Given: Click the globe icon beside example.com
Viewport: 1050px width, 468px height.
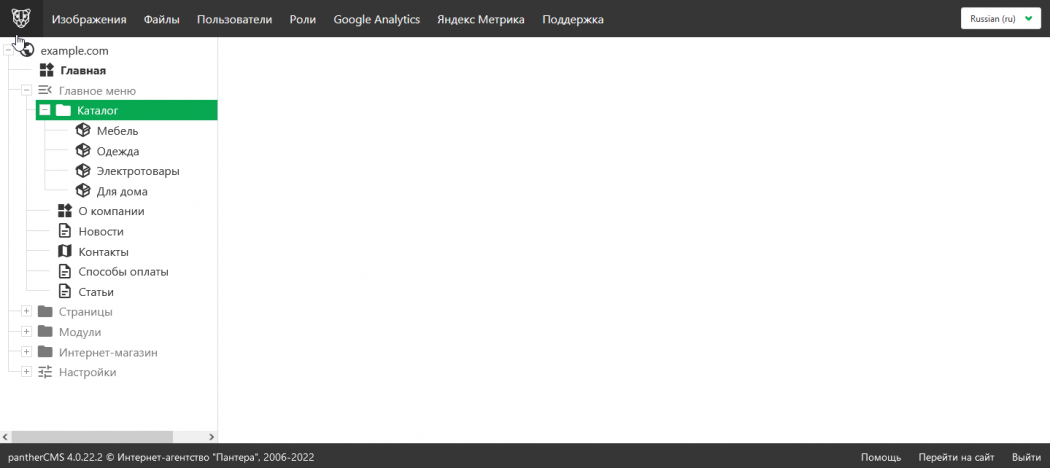Looking at the screenshot, I should (27, 50).
